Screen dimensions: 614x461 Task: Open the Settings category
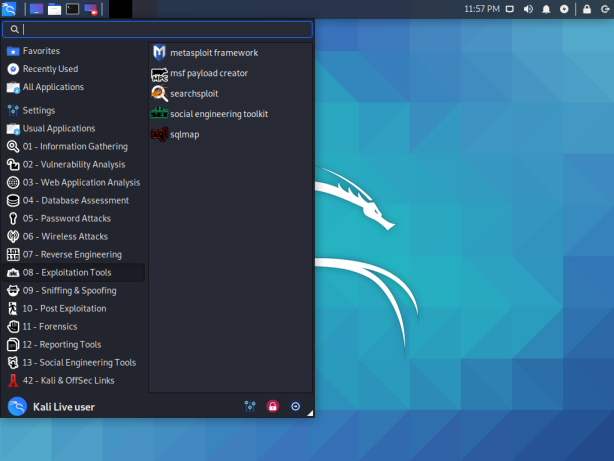tap(74, 110)
